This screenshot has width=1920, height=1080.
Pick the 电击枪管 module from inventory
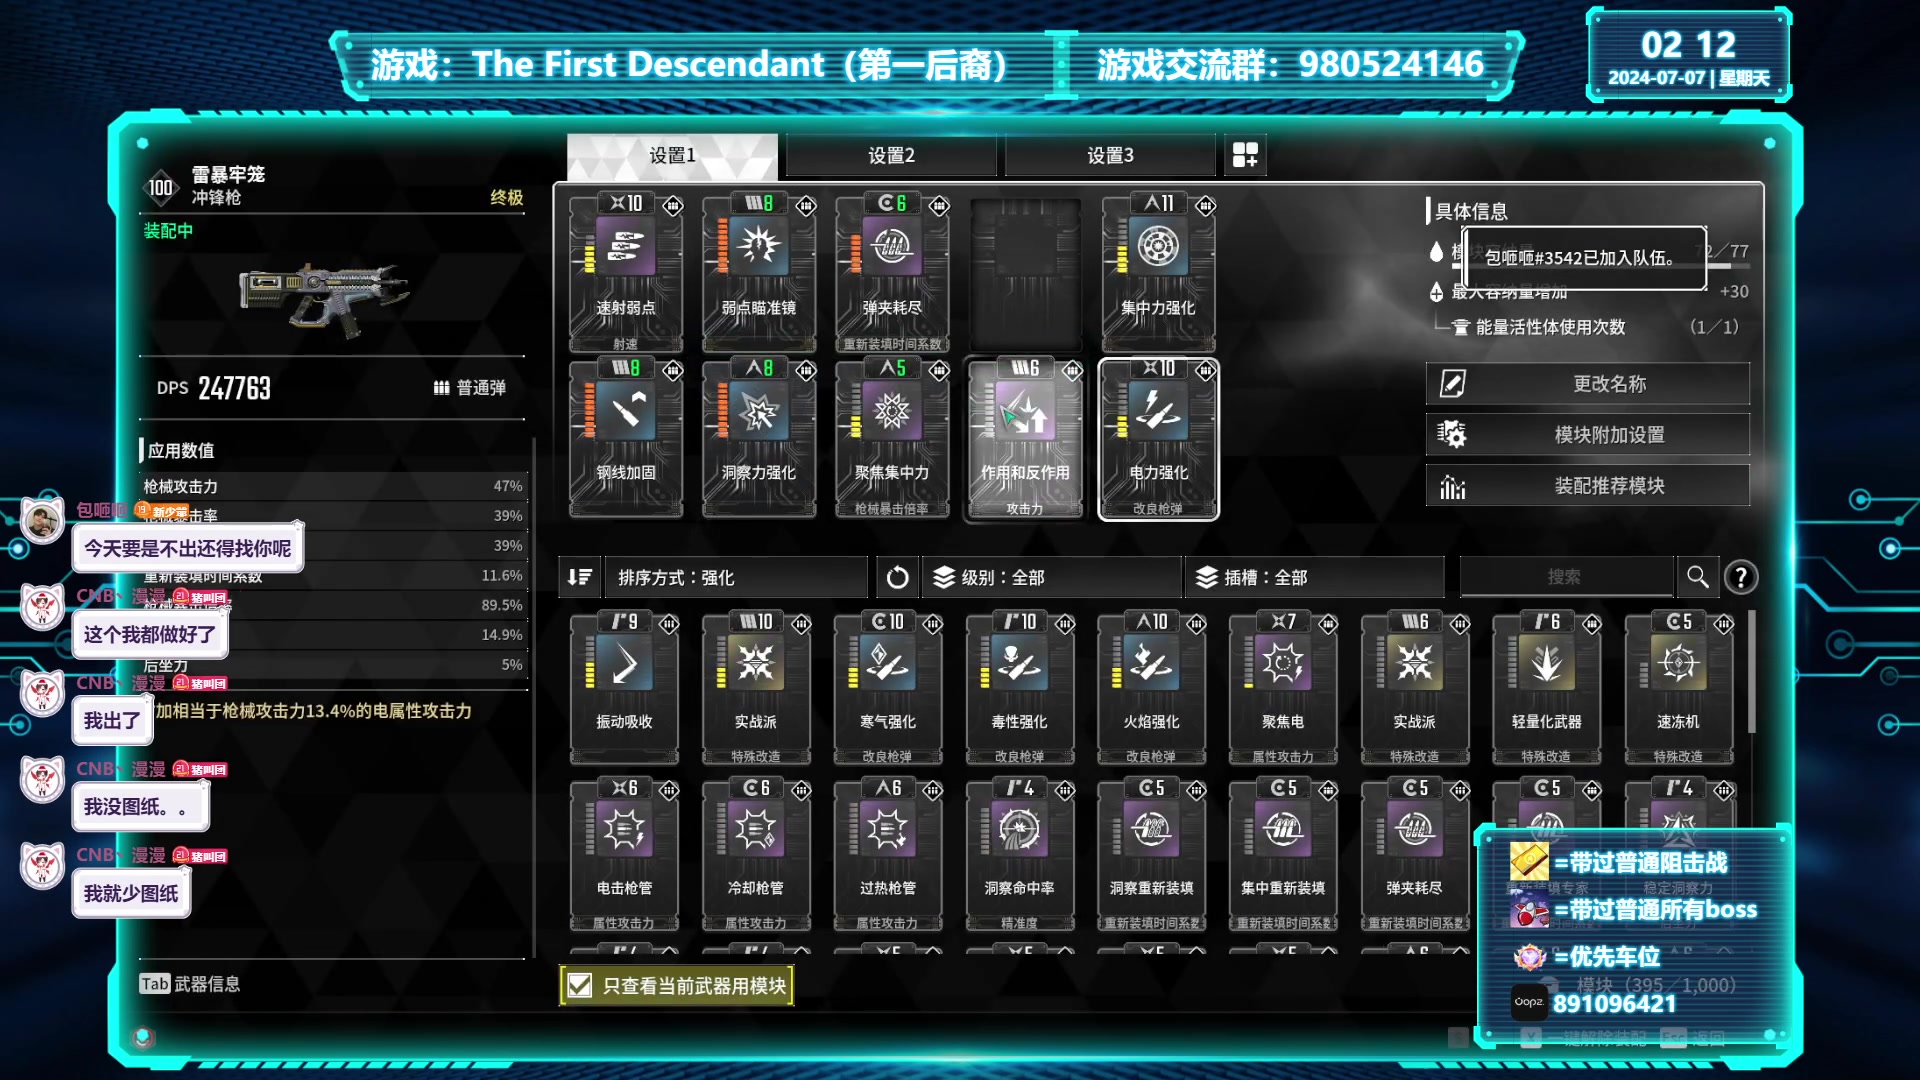click(624, 855)
